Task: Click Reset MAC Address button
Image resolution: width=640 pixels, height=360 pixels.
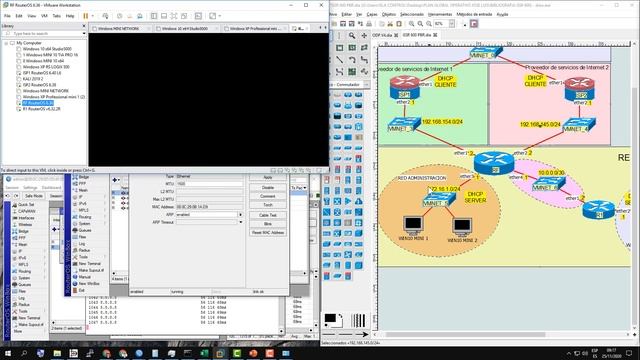Action: click(268, 233)
